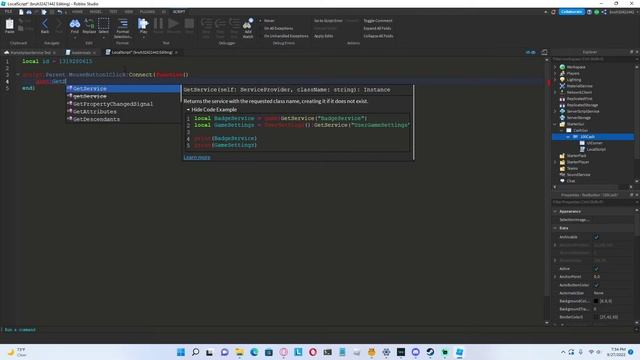Open the Learn more link
640x360 pixels.
[197, 157]
